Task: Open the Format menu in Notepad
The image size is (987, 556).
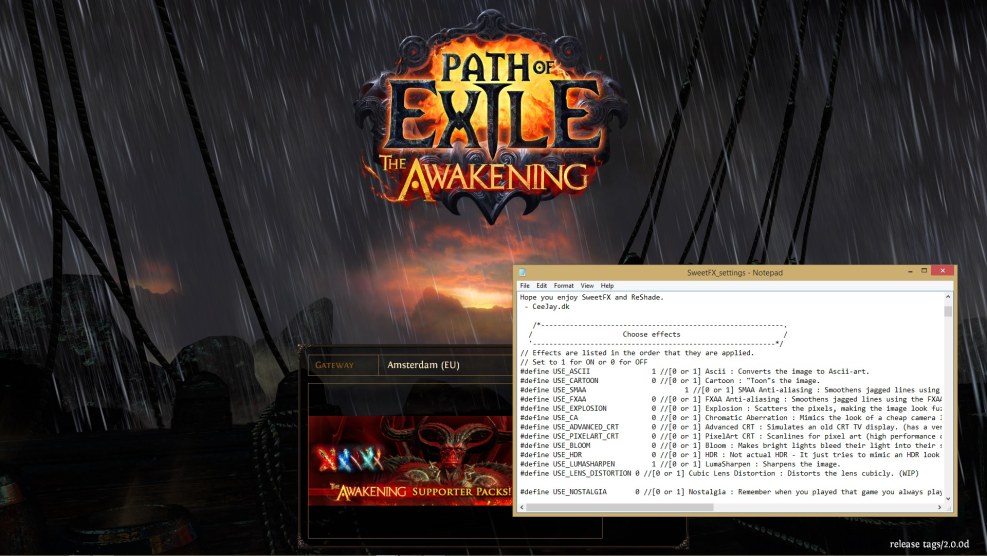Action: (564, 286)
